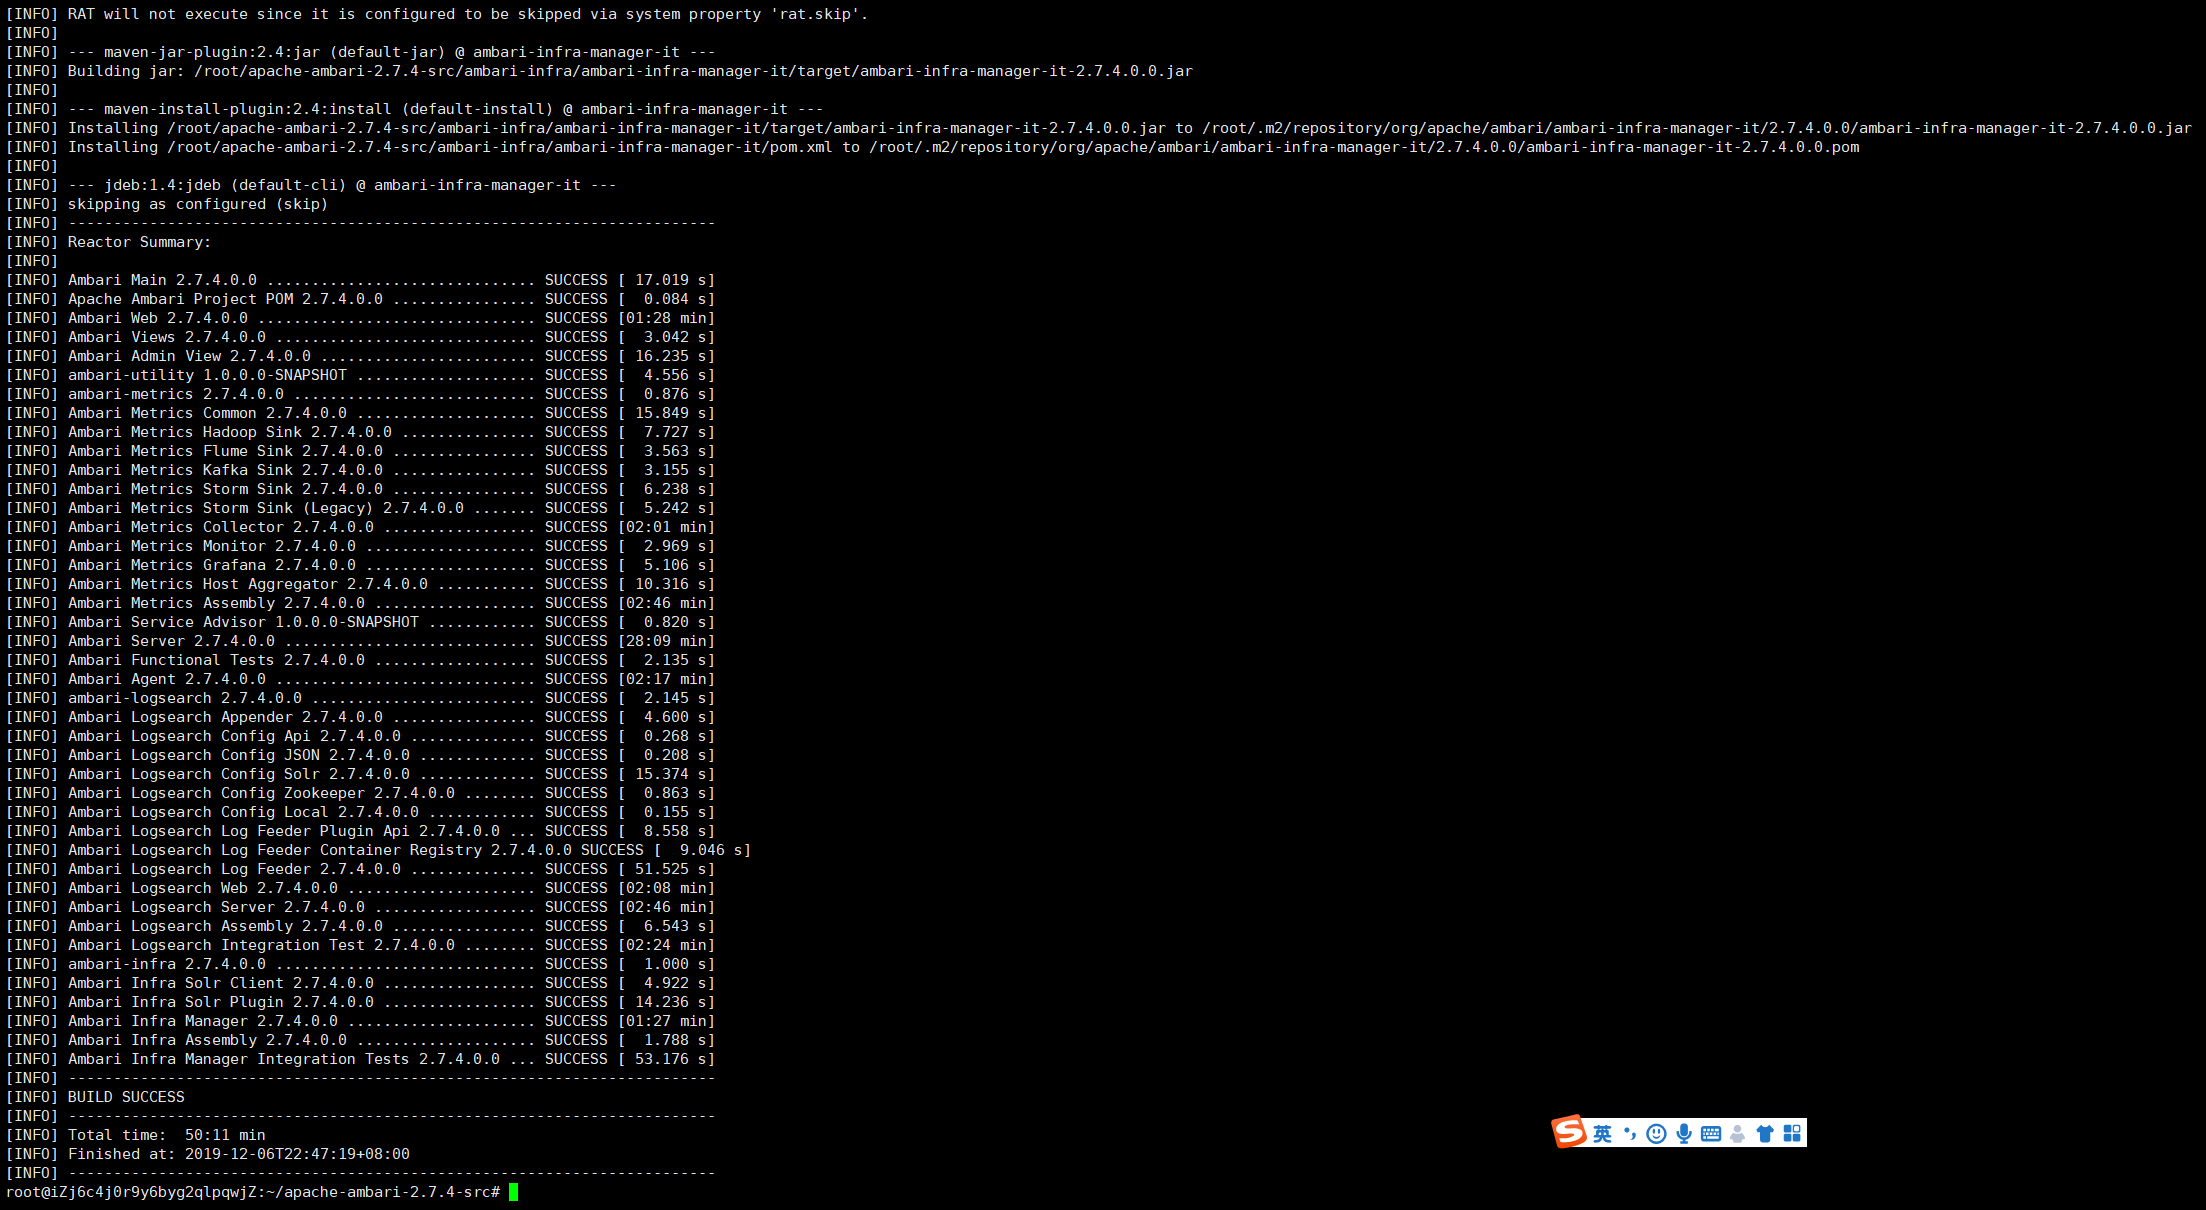The image size is (2206, 1210).
Task: Click the 'Ambari Metrics Assembly 2.7.4.0.0' row
Action: (360, 603)
